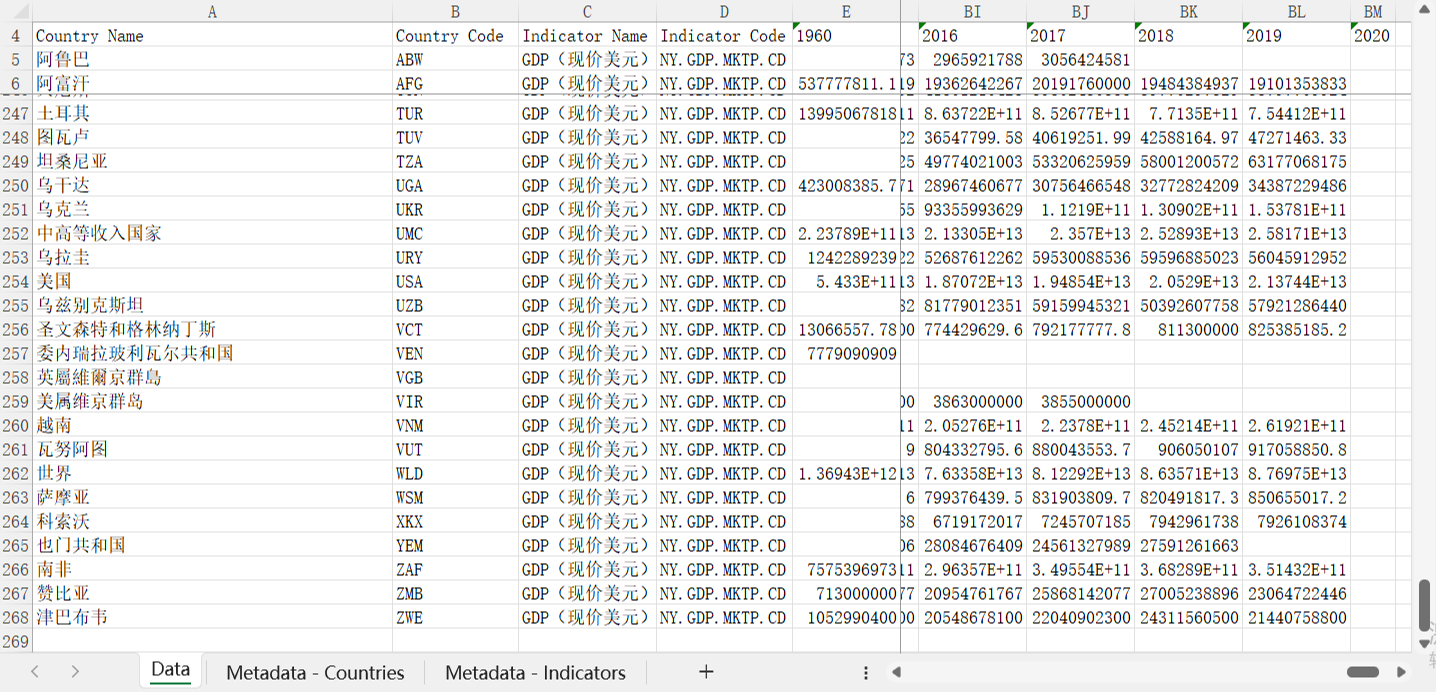Select the cell containing 土耳其
Screen dimensions: 1436x693
pyautogui.click(x=212, y=114)
